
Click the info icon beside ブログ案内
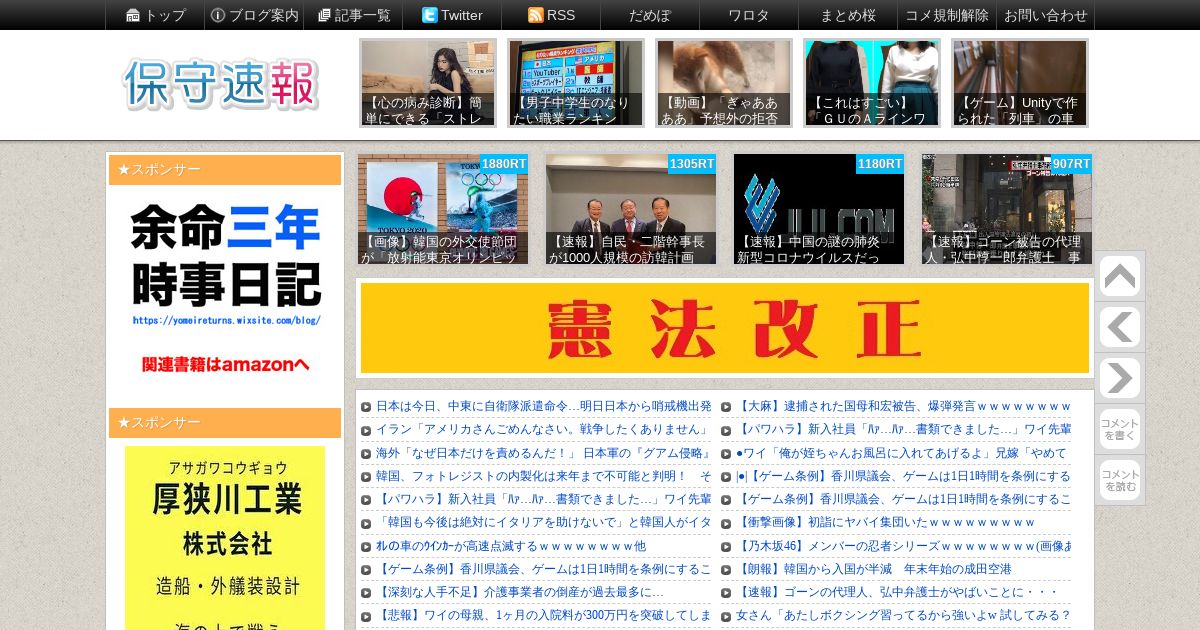[218, 15]
